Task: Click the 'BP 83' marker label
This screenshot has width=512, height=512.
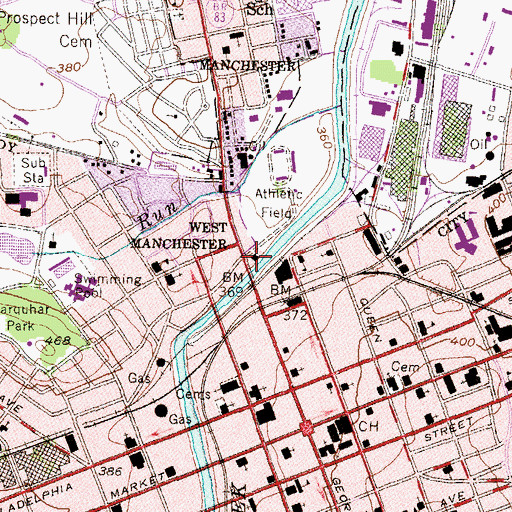Action: coord(220,13)
